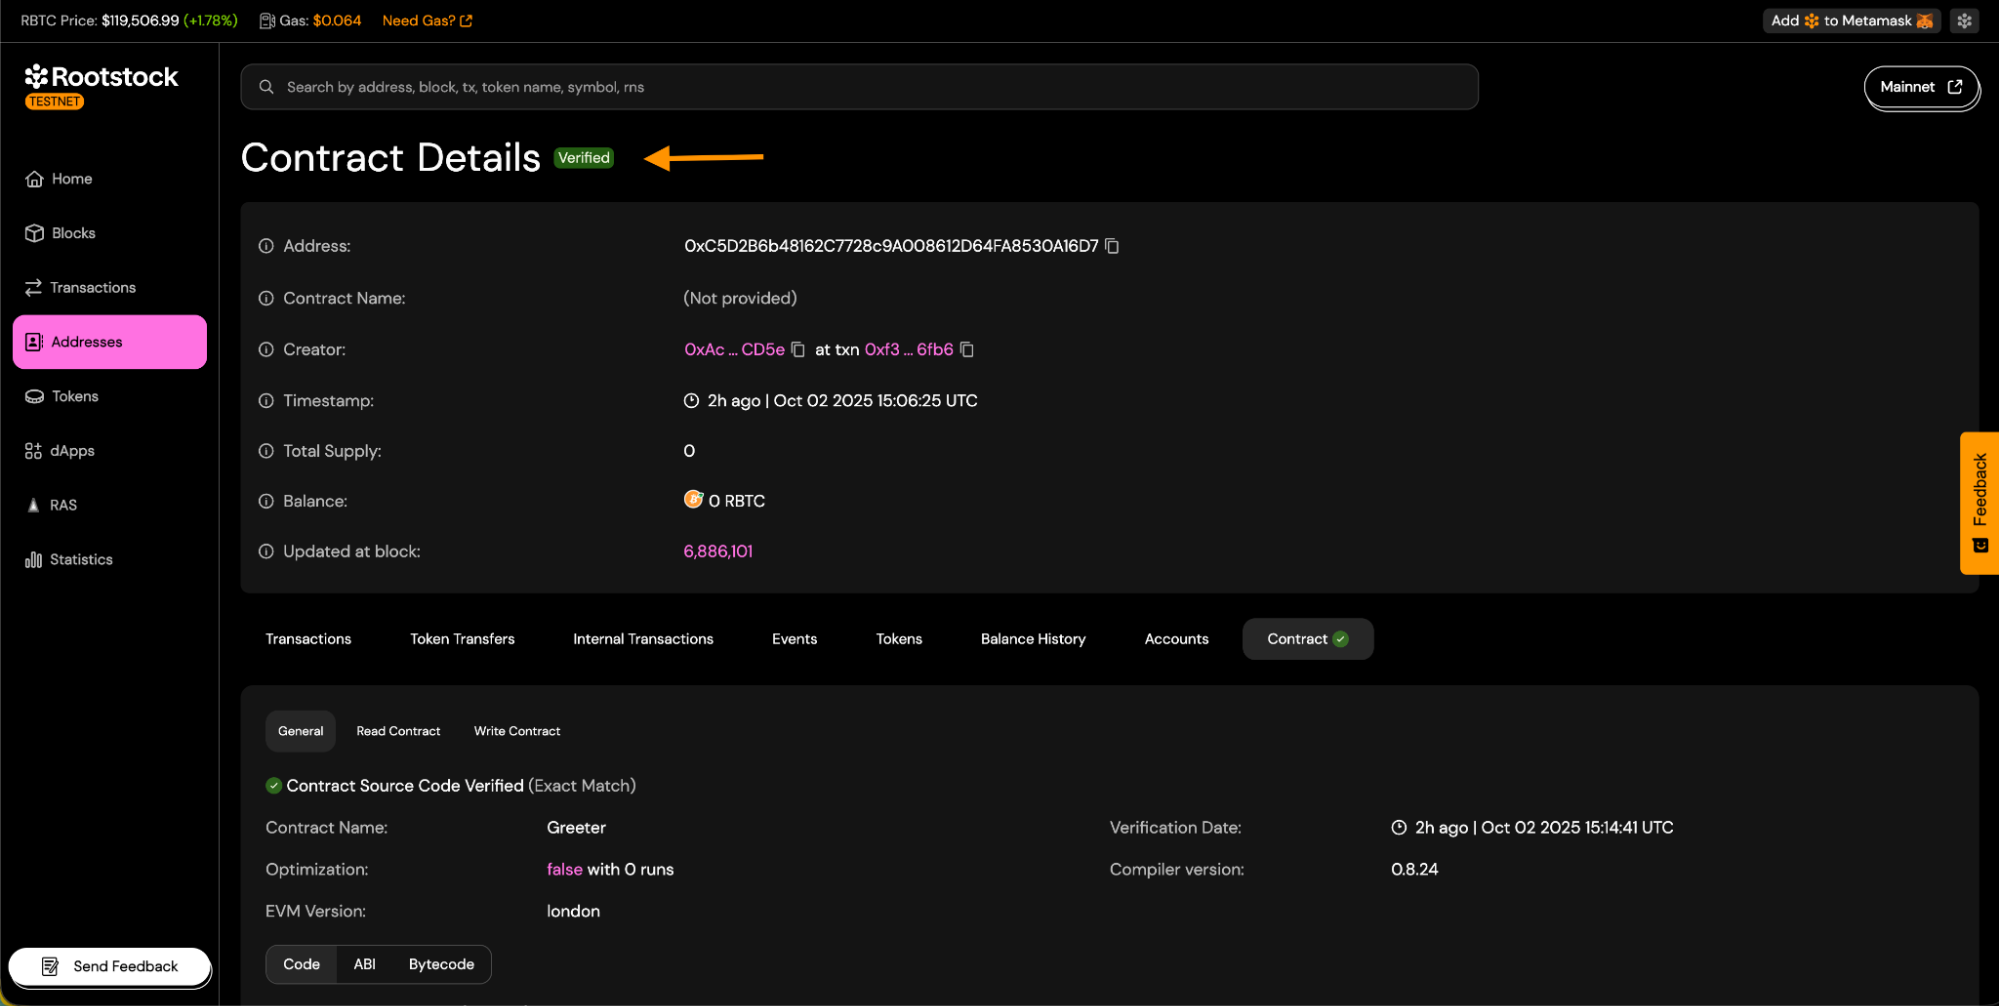1999x1007 pixels.
Task: Open updated block 6,886,101
Action: [718, 552]
